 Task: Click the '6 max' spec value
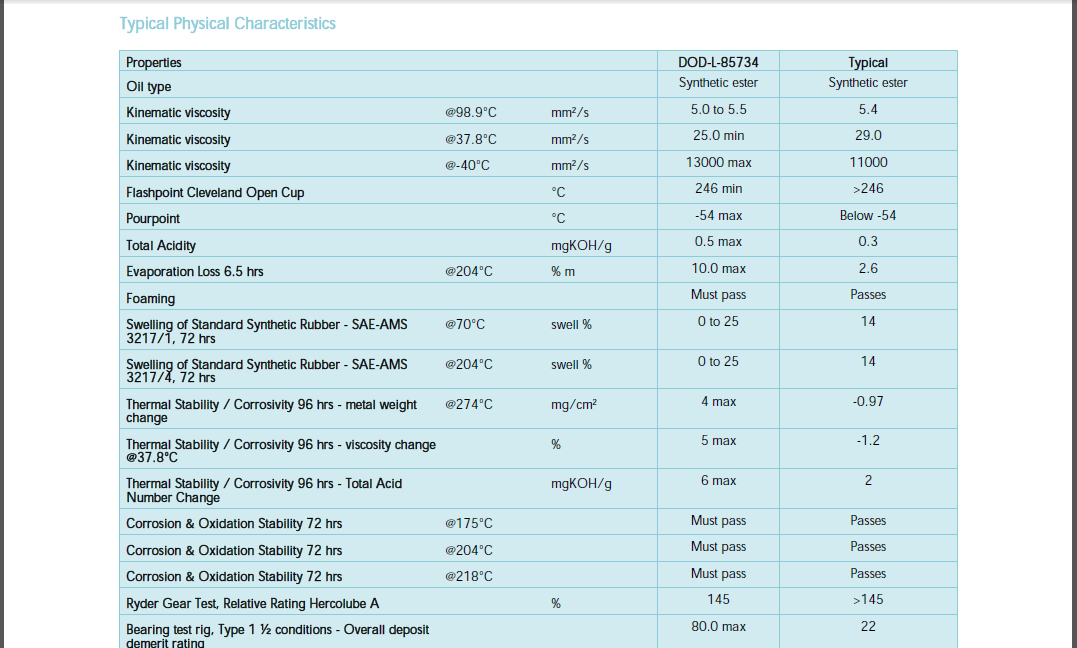(x=718, y=481)
